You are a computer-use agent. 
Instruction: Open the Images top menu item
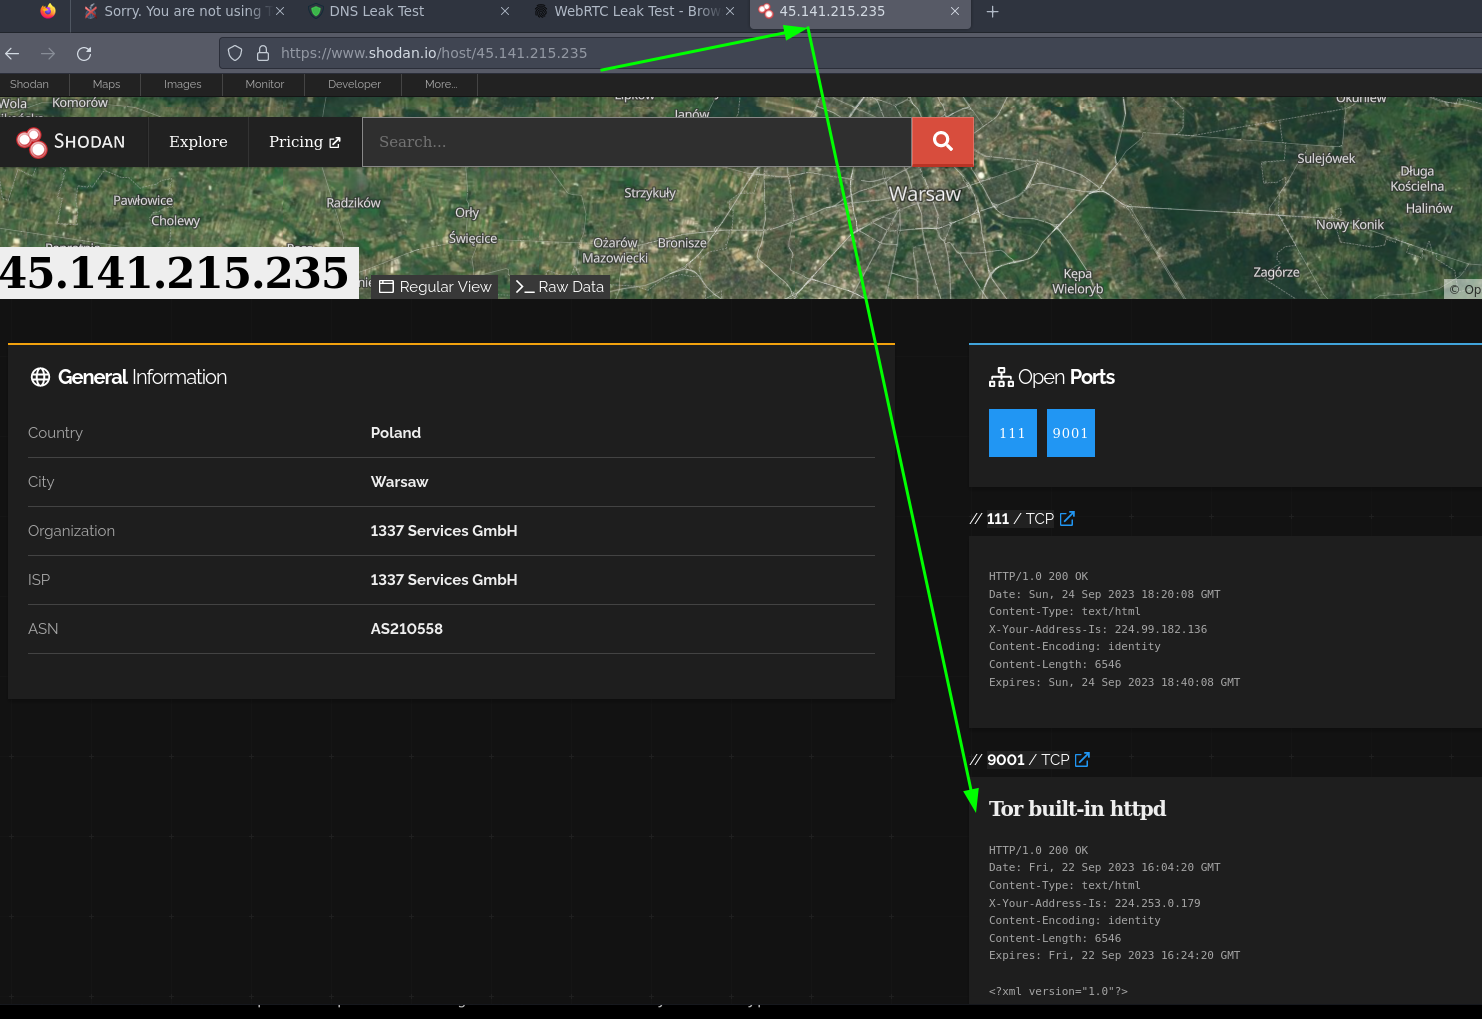(x=182, y=84)
